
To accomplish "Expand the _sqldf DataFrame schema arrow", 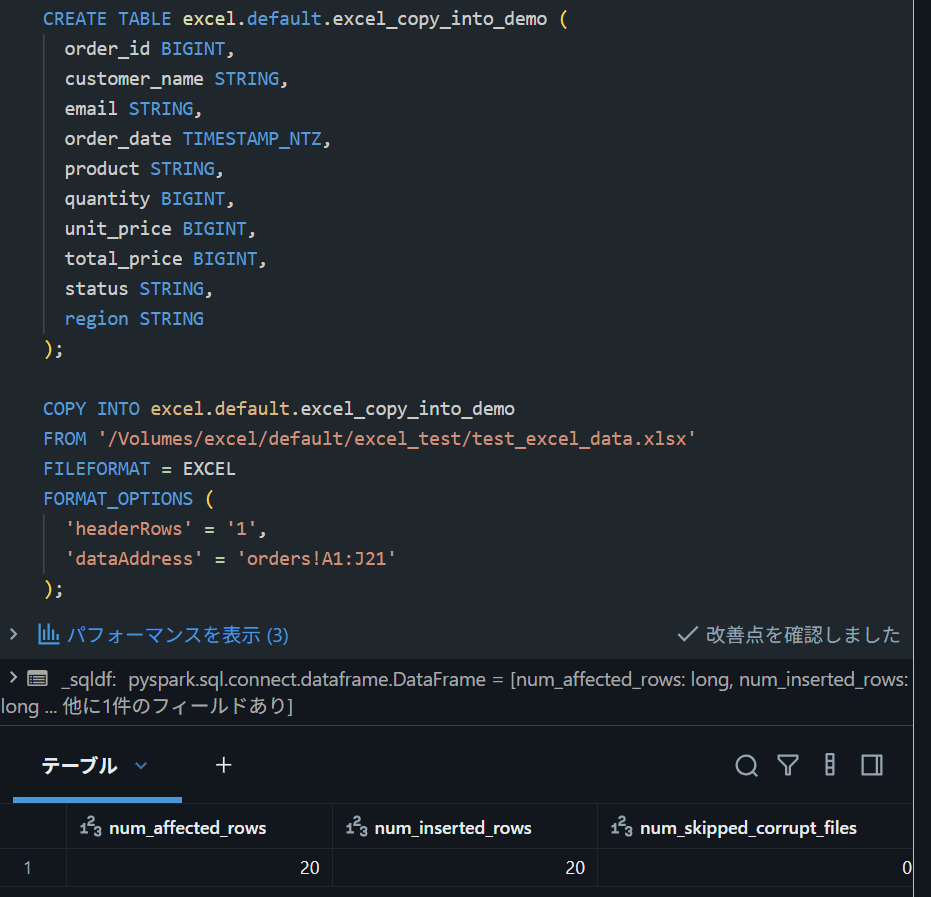I will [13, 677].
